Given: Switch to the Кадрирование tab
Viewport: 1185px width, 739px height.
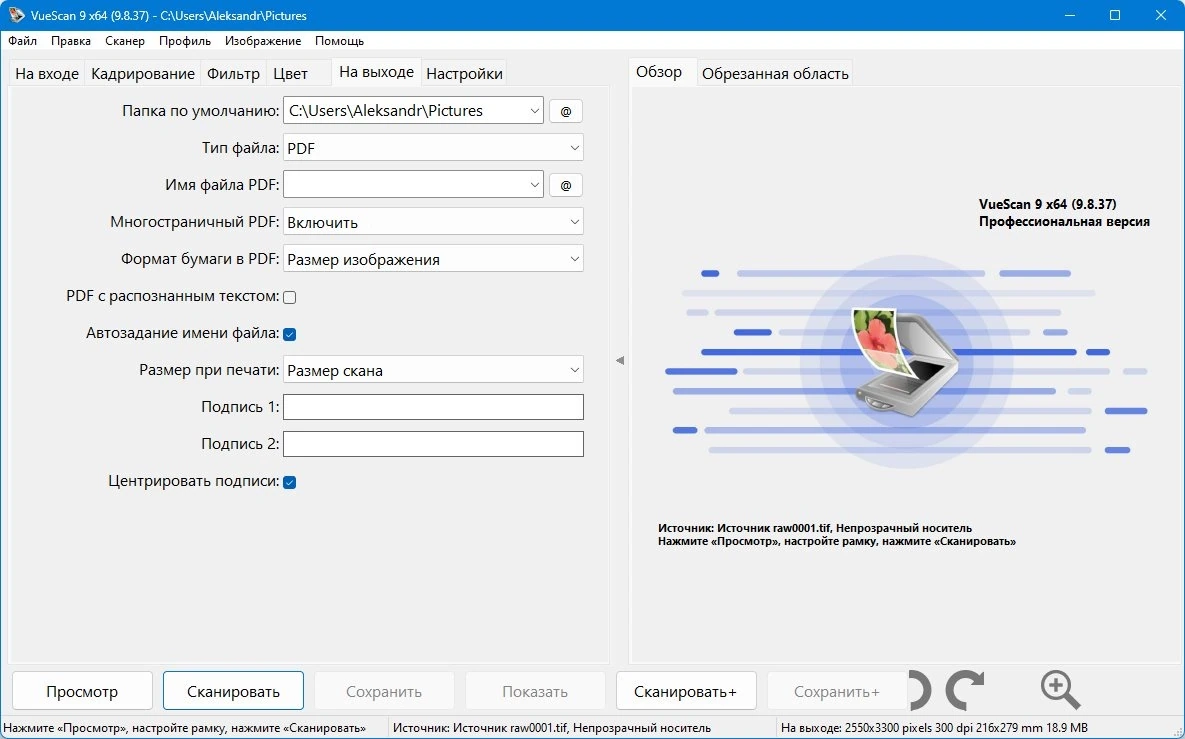Looking at the screenshot, I should pyautogui.click(x=143, y=73).
